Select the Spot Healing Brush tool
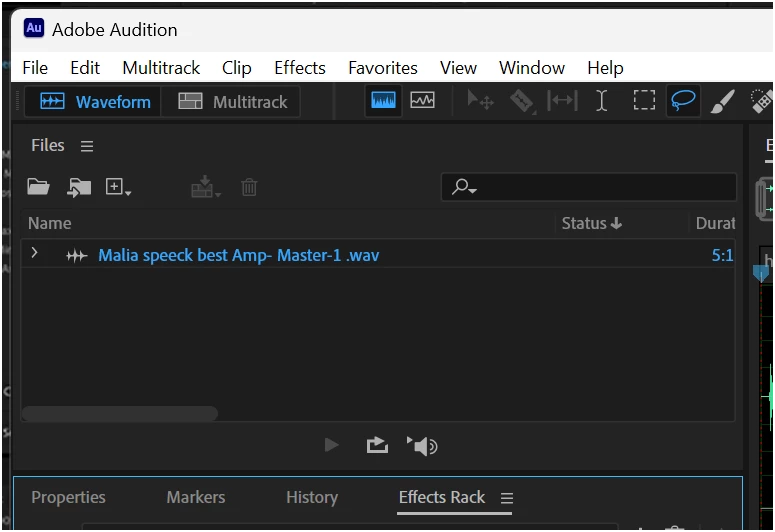The image size is (775, 532). (x=761, y=101)
